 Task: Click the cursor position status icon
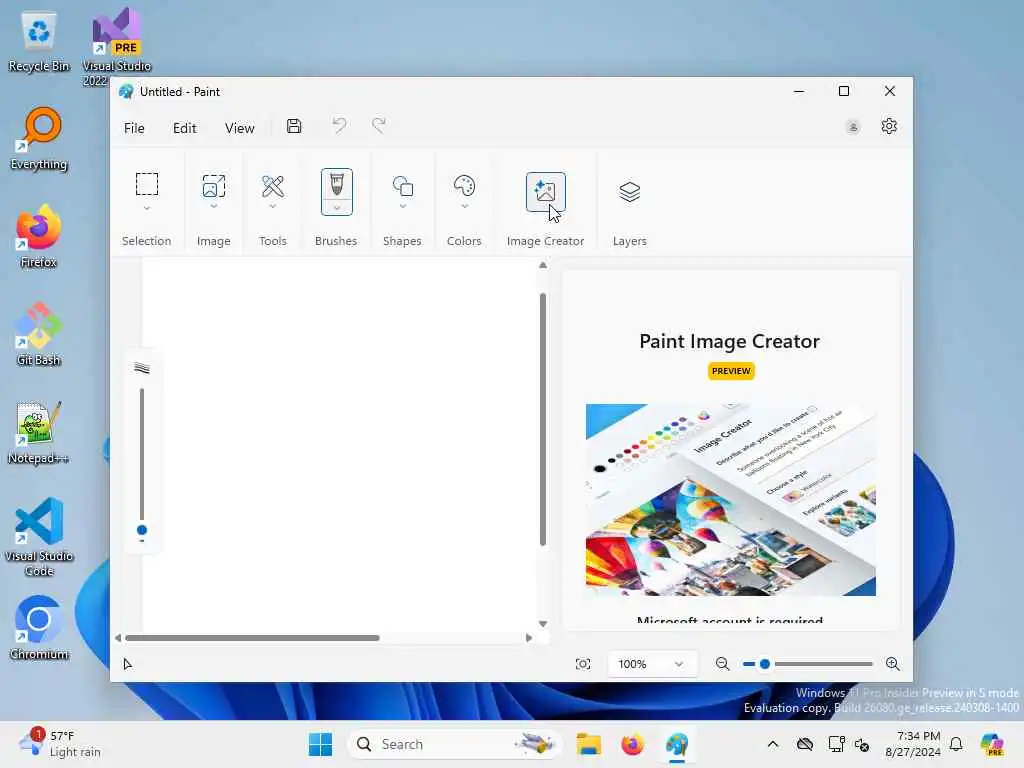pos(128,664)
